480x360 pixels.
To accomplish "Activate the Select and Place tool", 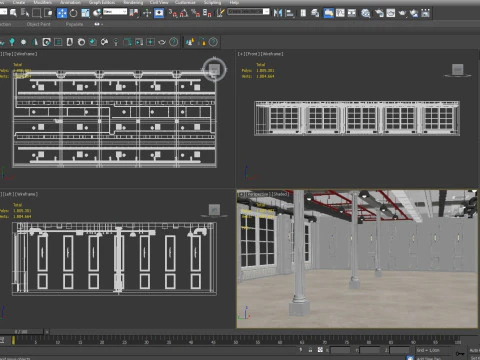I will (x=97, y=13).
